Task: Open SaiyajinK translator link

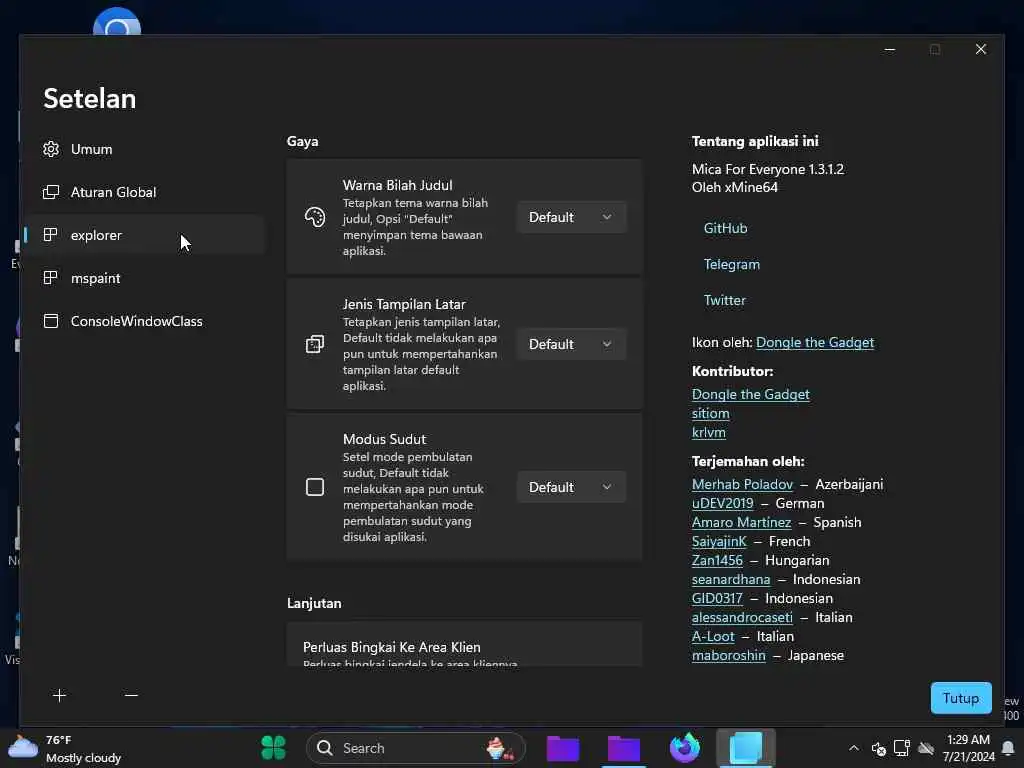Action: [719, 541]
